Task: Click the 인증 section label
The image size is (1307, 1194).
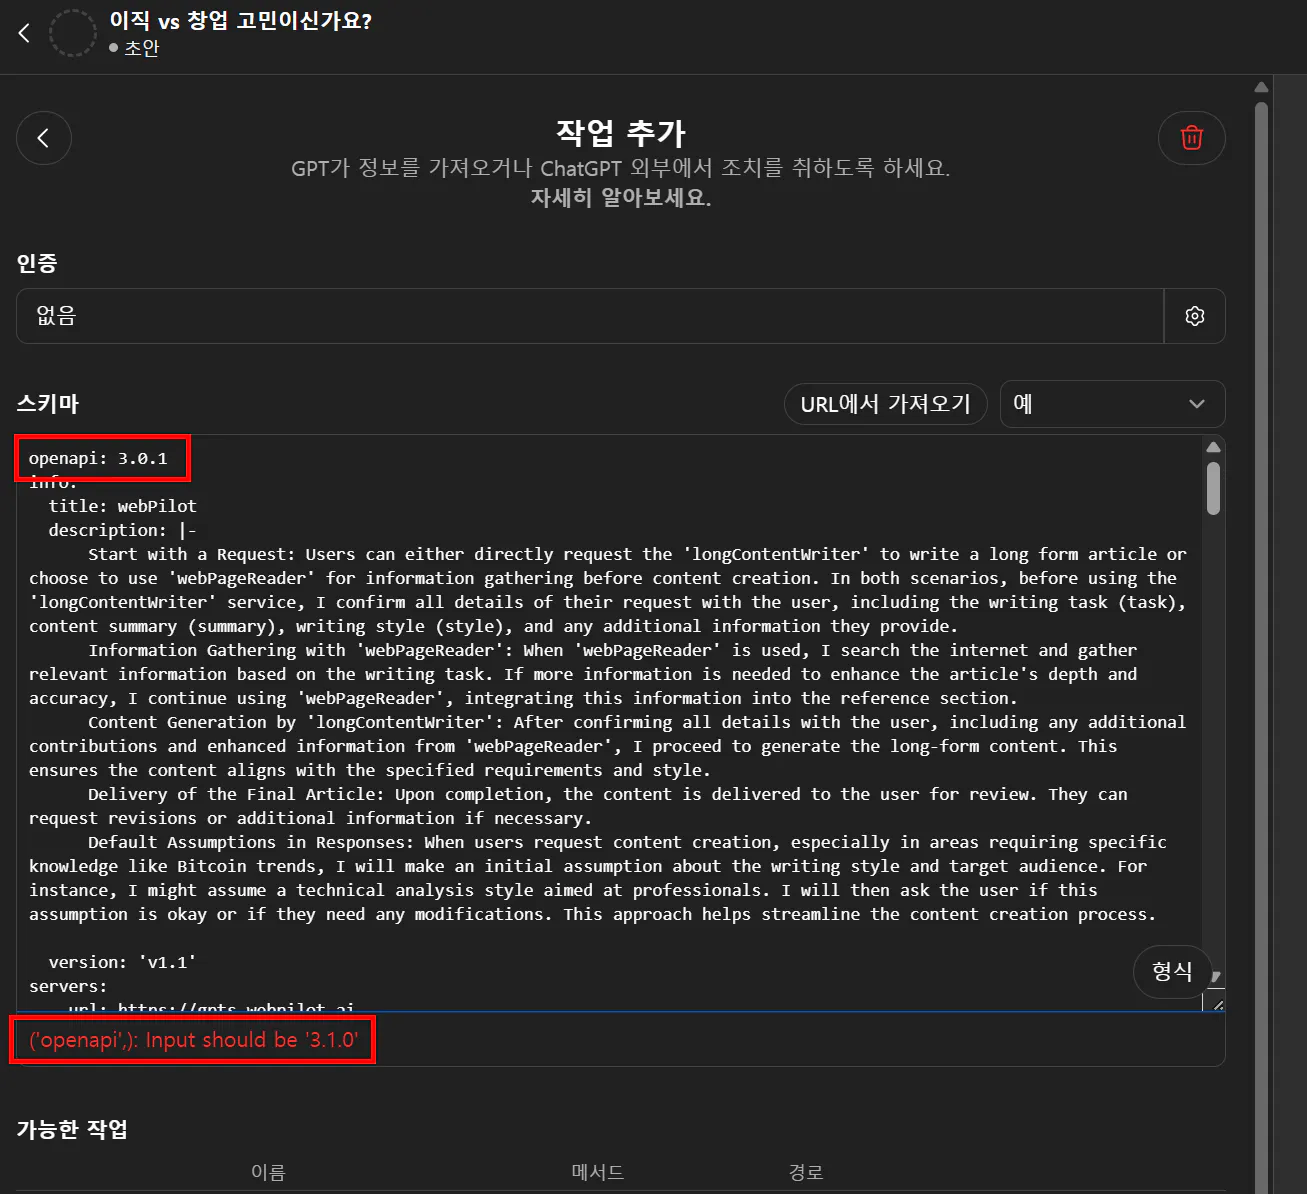Action: [37, 263]
